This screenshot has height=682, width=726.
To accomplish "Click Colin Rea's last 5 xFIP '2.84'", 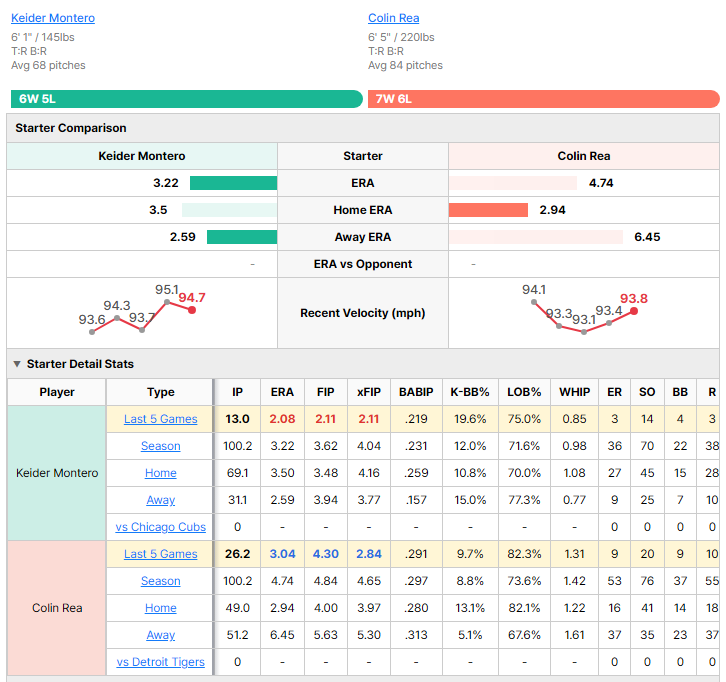I will pos(369,554).
